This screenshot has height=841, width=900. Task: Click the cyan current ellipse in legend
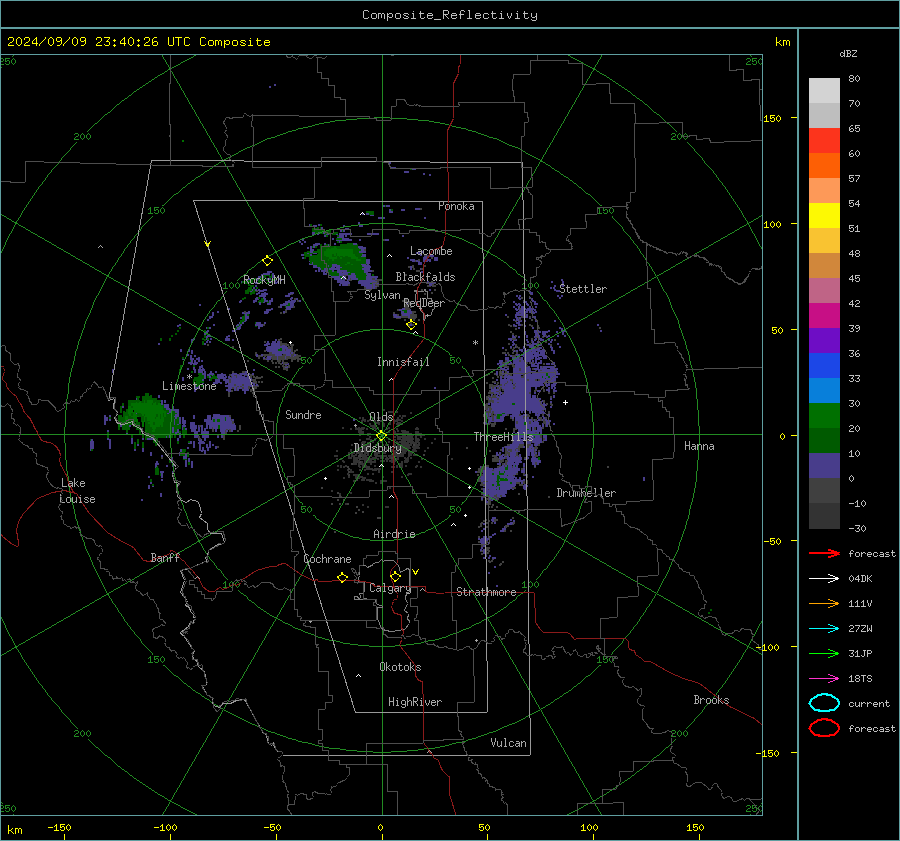point(824,703)
